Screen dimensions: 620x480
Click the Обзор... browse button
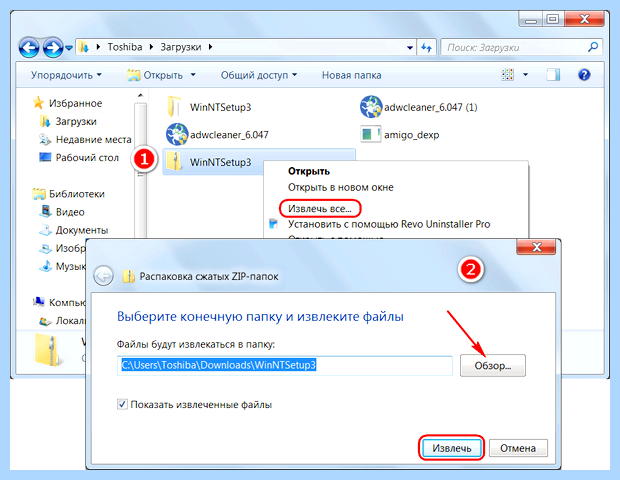[493, 366]
